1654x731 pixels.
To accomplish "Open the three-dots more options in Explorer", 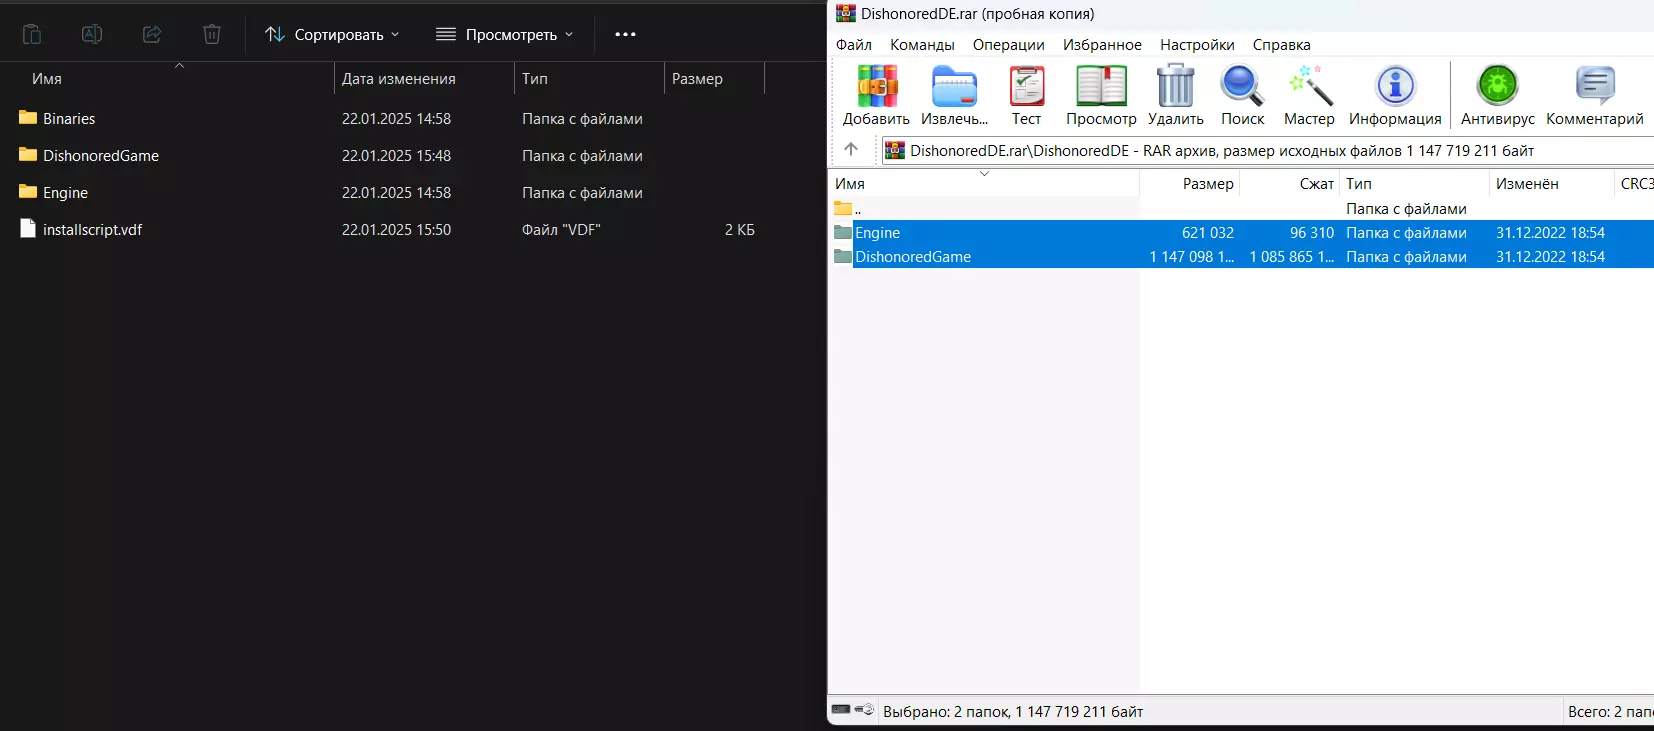I will (x=626, y=34).
